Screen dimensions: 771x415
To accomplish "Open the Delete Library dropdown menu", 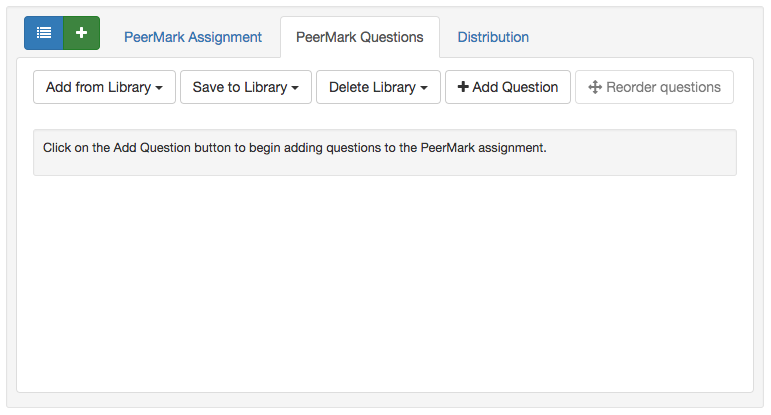I will point(378,87).
